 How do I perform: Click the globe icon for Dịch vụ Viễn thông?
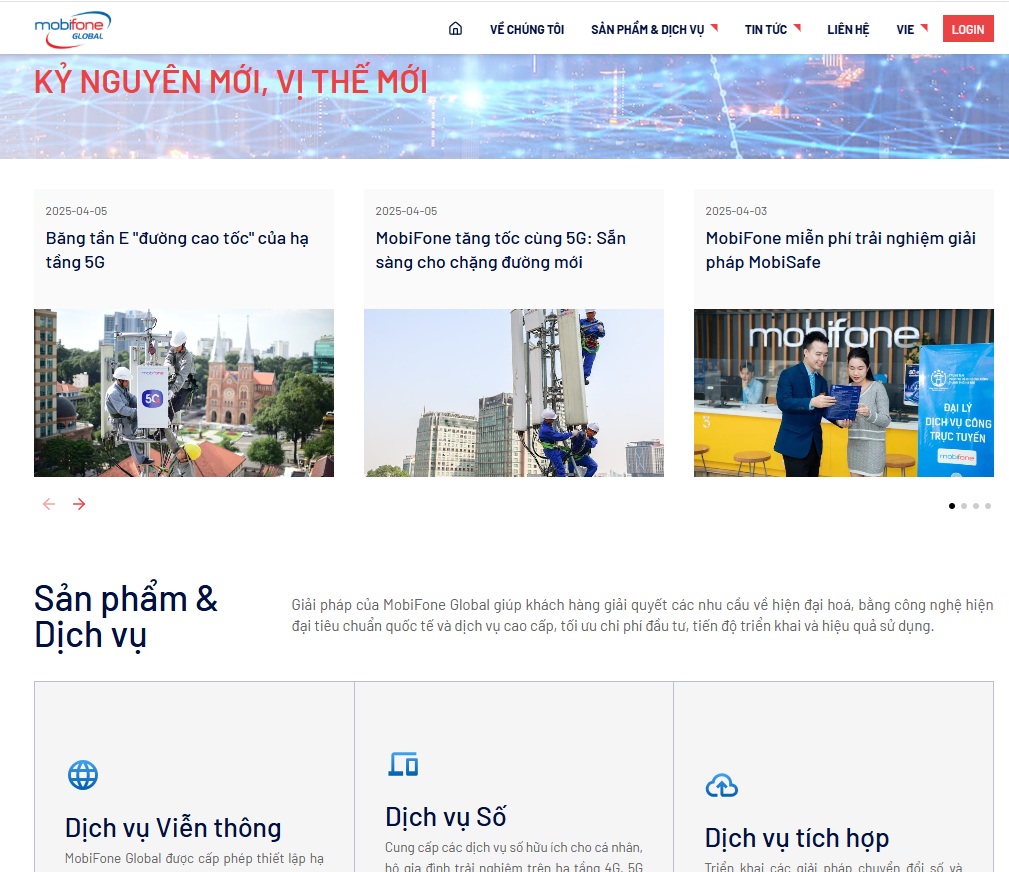83,775
